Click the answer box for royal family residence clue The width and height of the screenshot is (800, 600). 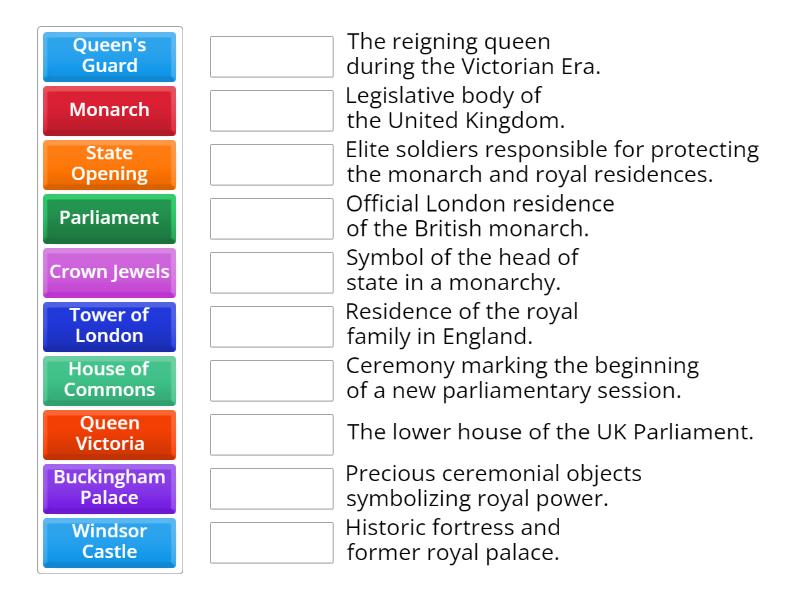pos(271,326)
